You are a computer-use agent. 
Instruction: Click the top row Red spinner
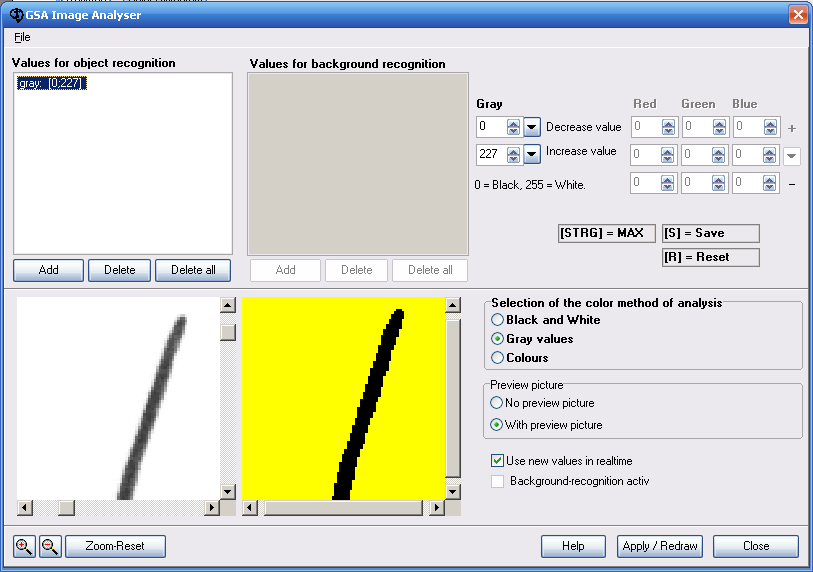pyautogui.click(x=668, y=127)
